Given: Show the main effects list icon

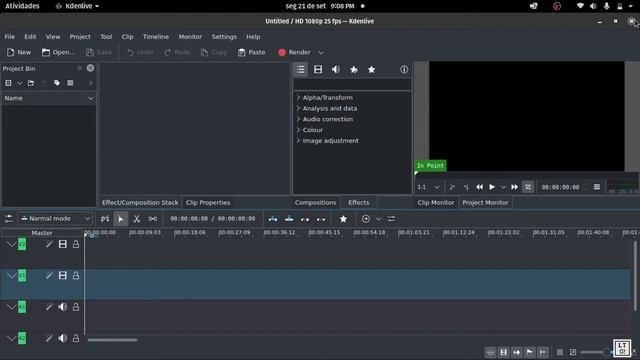Looking at the screenshot, I should [300, 69].
